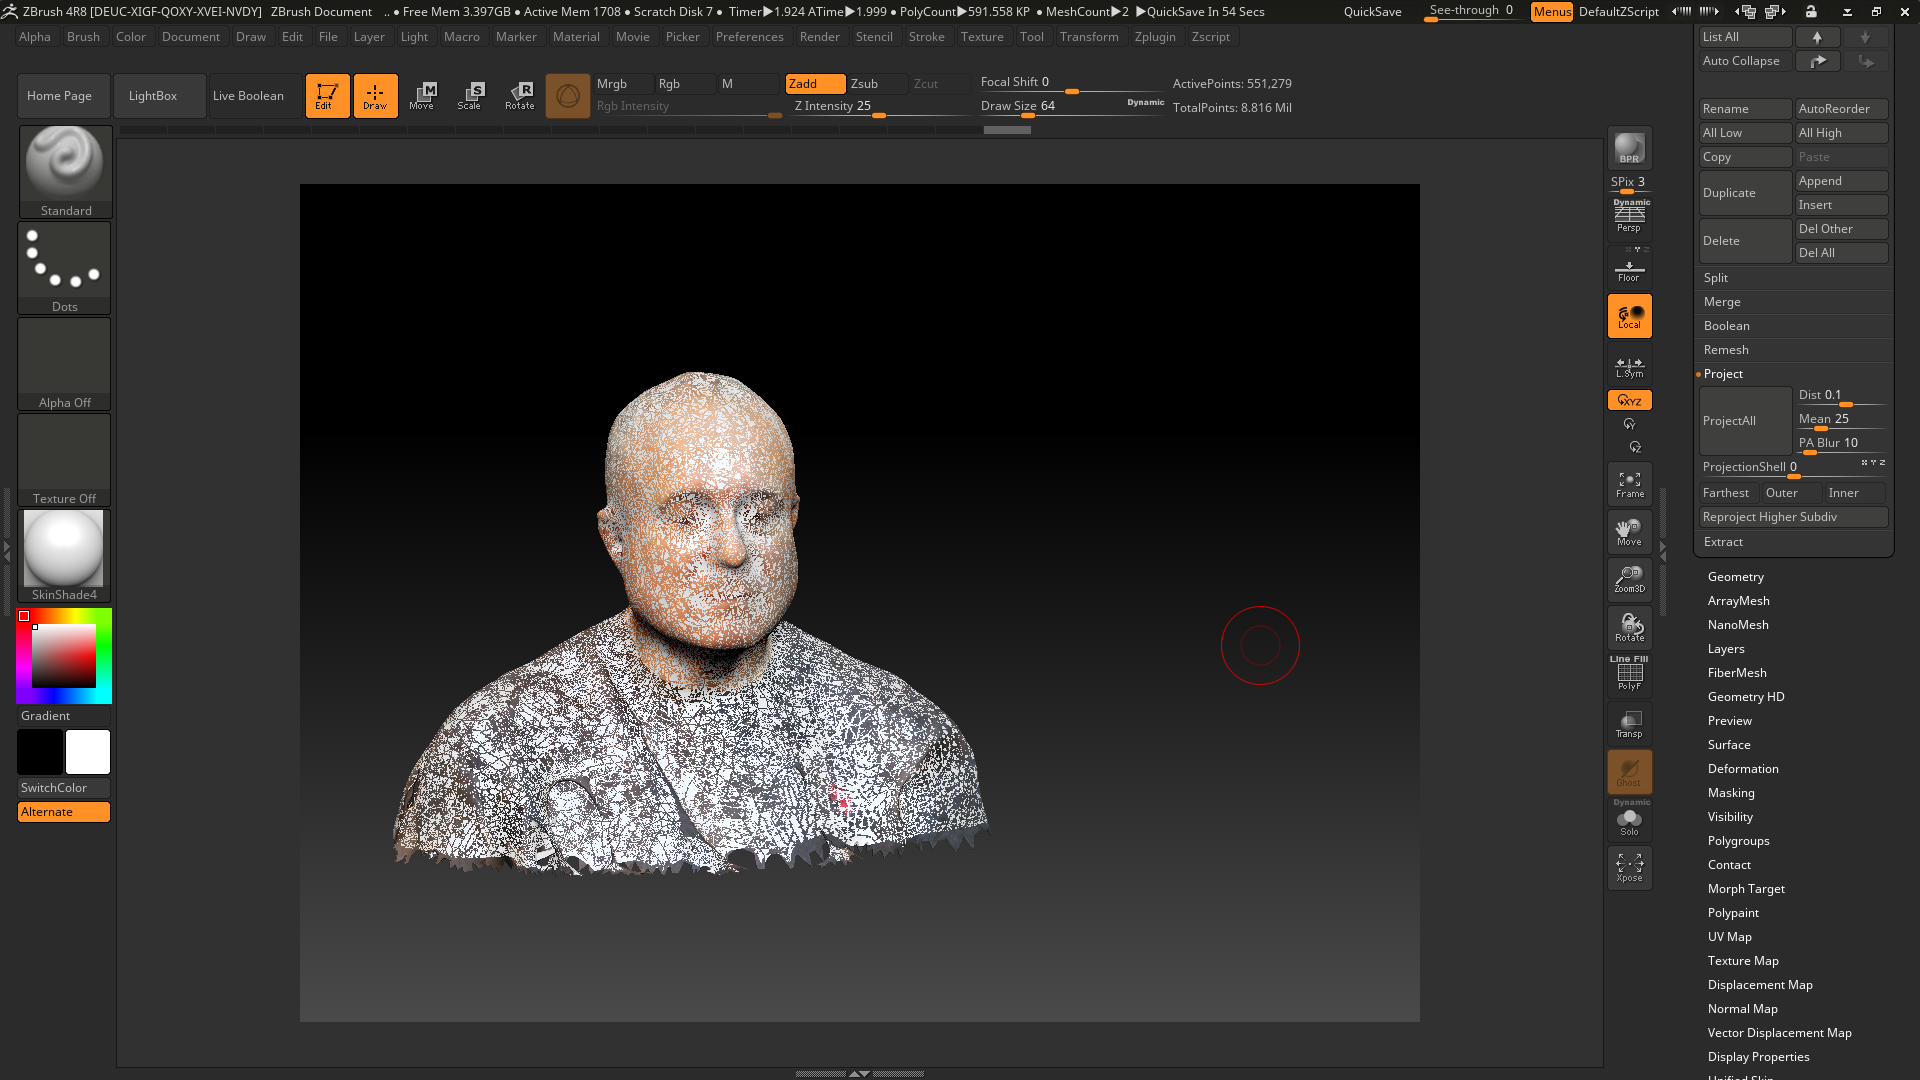
Task: Toggle Farthest projection option
Action: pyautogui.click(x=1728, y=493)
